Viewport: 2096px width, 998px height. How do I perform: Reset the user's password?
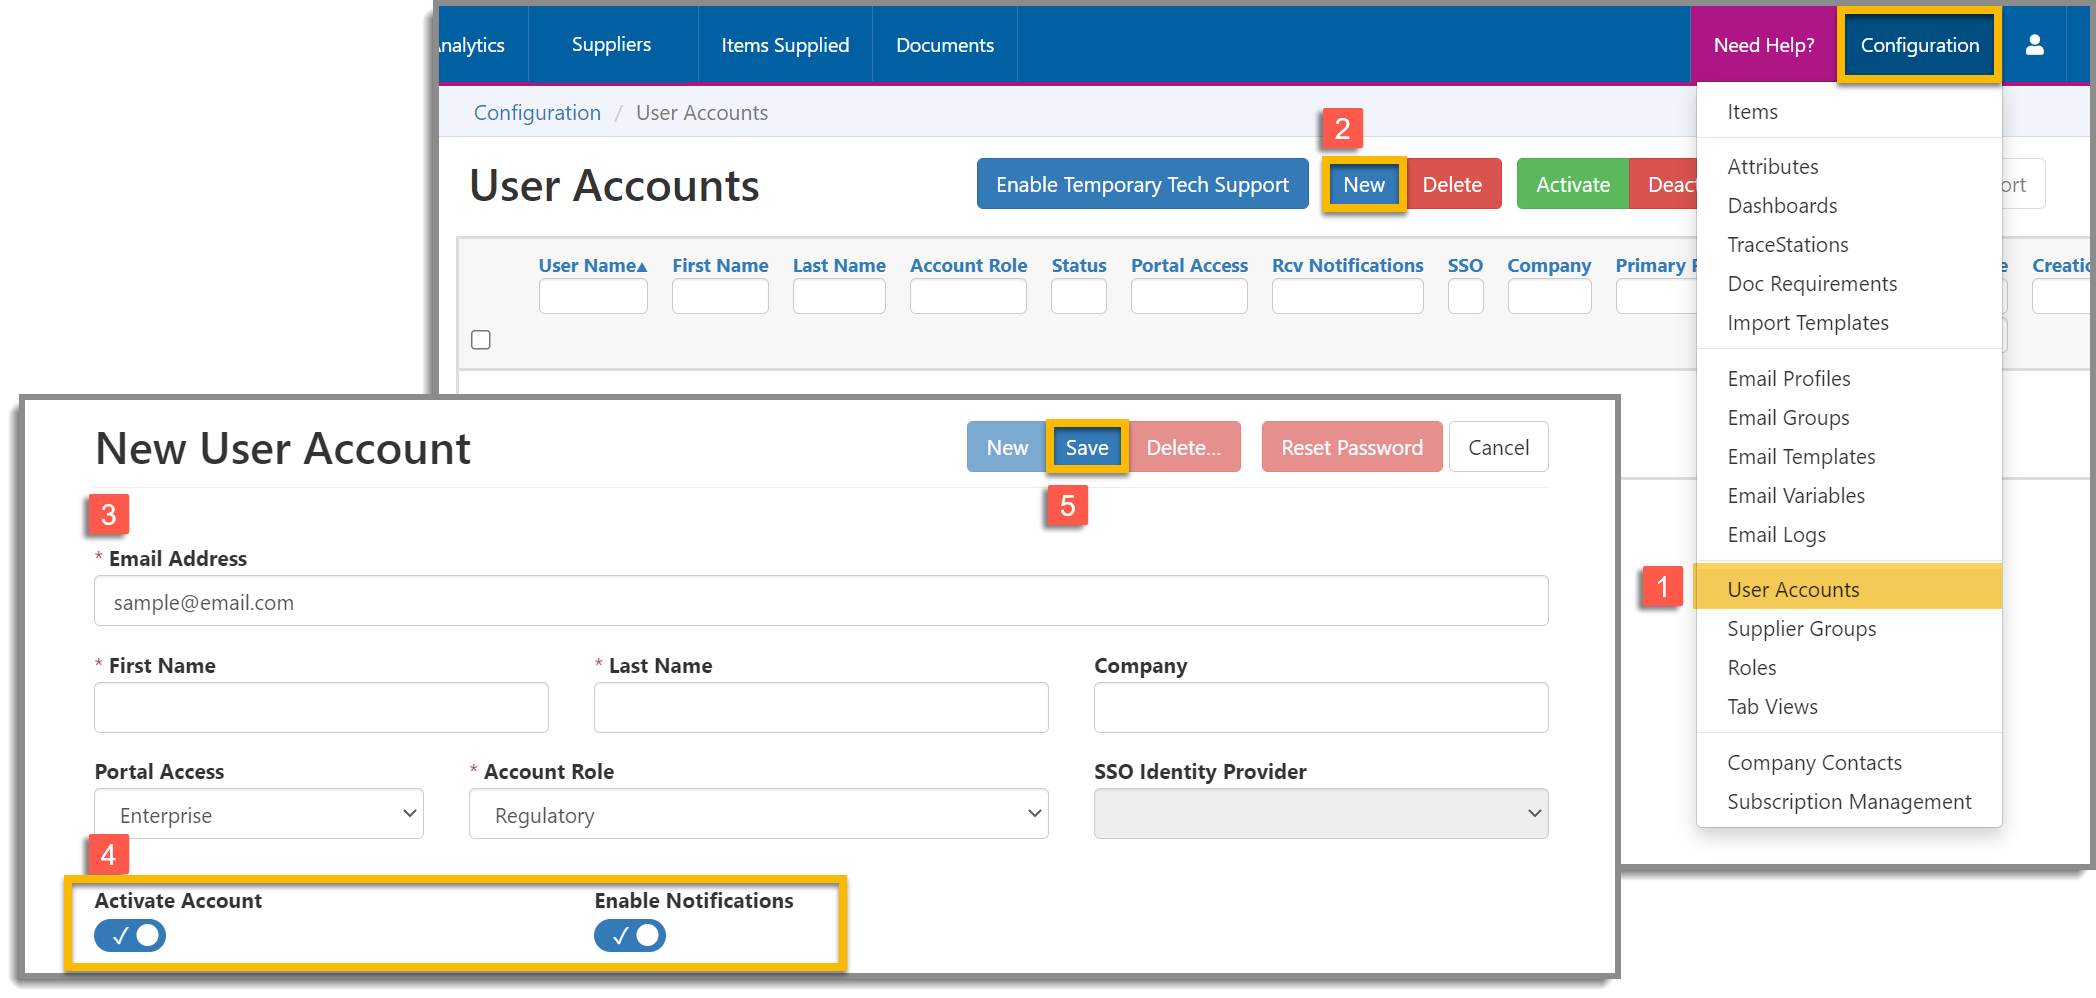(x=1351, y=447)
